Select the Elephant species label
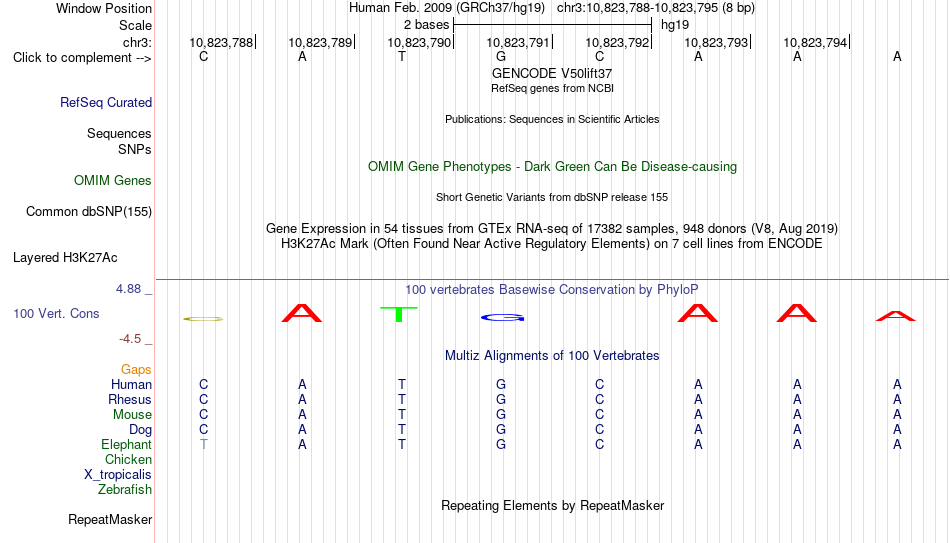Image resolution: width=950 pixels, height=543 pixels. [x=126, y=444]
